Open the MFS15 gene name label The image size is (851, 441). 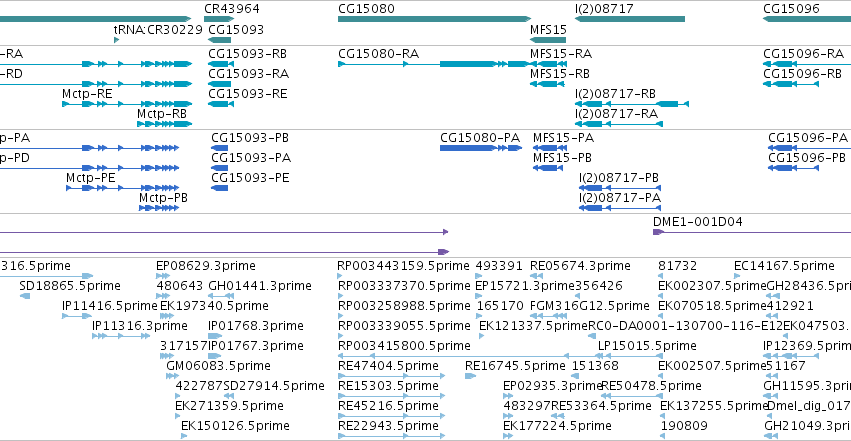coord(548,29)
